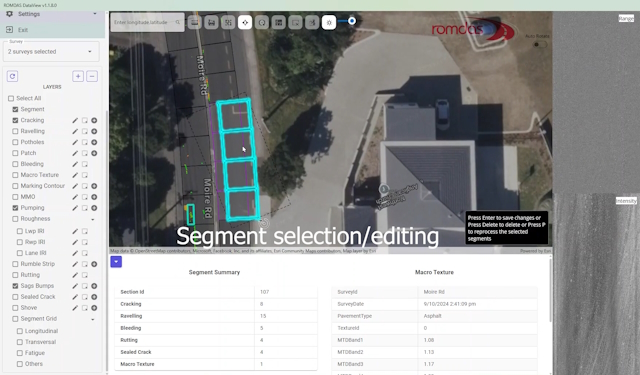Open the Settings sidebar item
640x375 pixels.
29,14
